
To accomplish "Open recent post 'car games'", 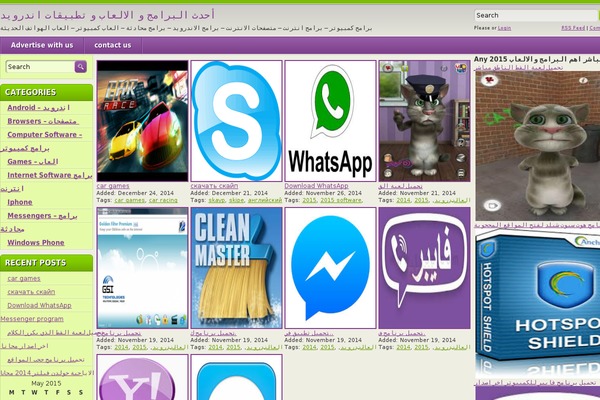I will (24, 278).
